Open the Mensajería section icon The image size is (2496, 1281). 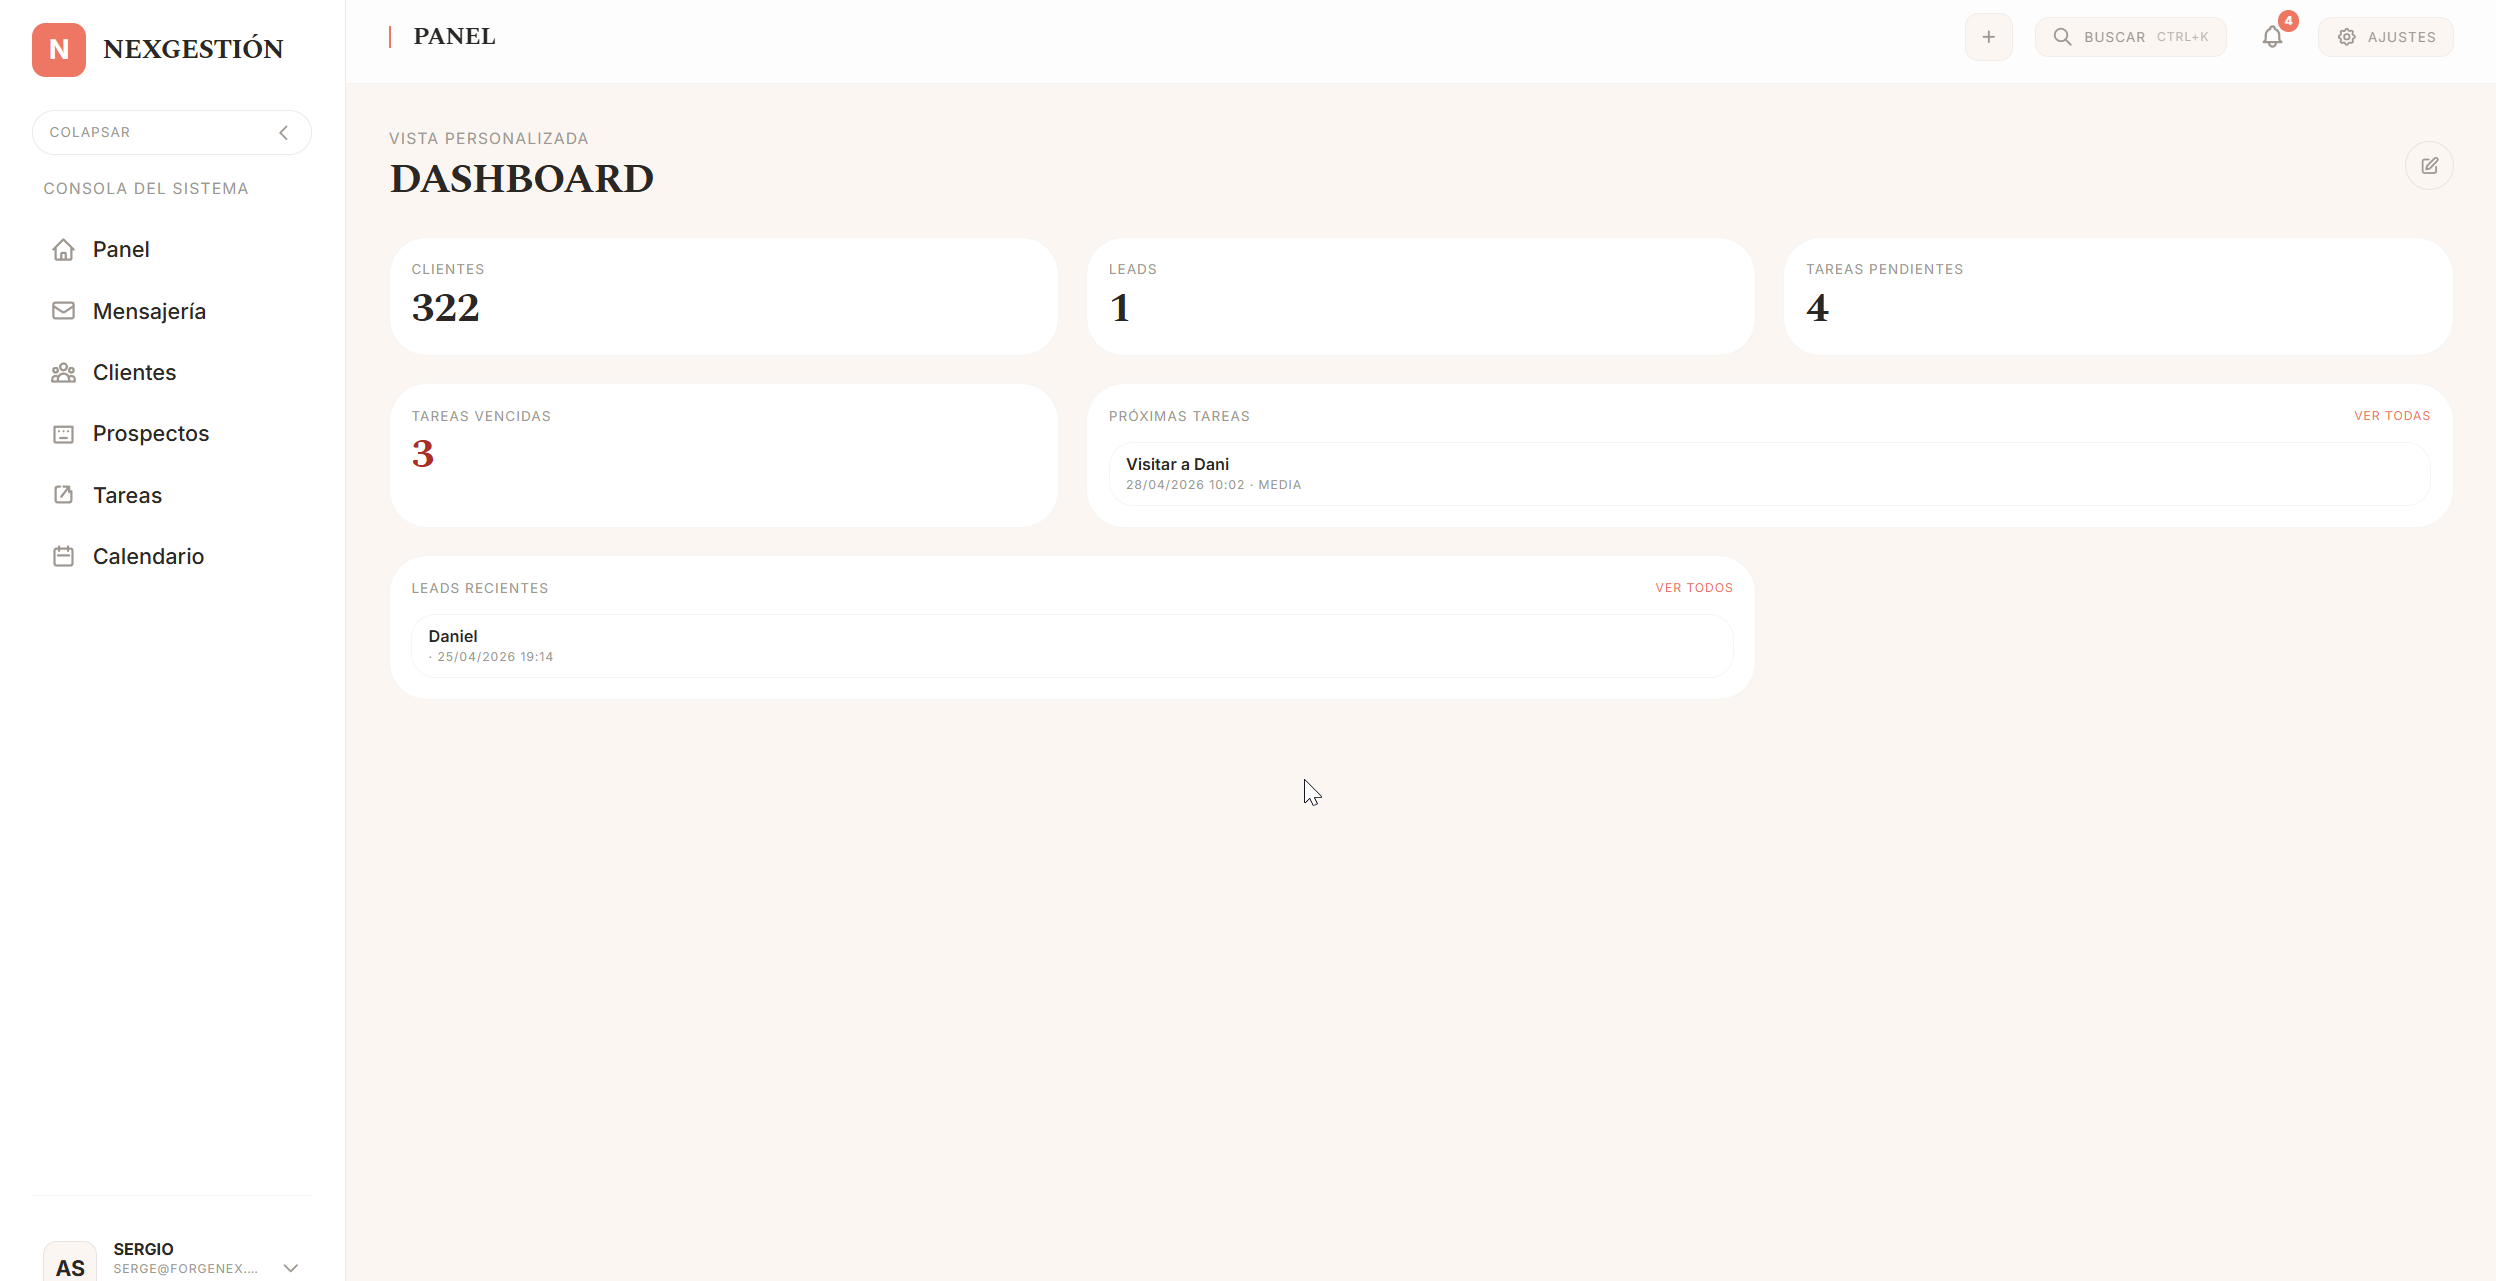(63, 310)
